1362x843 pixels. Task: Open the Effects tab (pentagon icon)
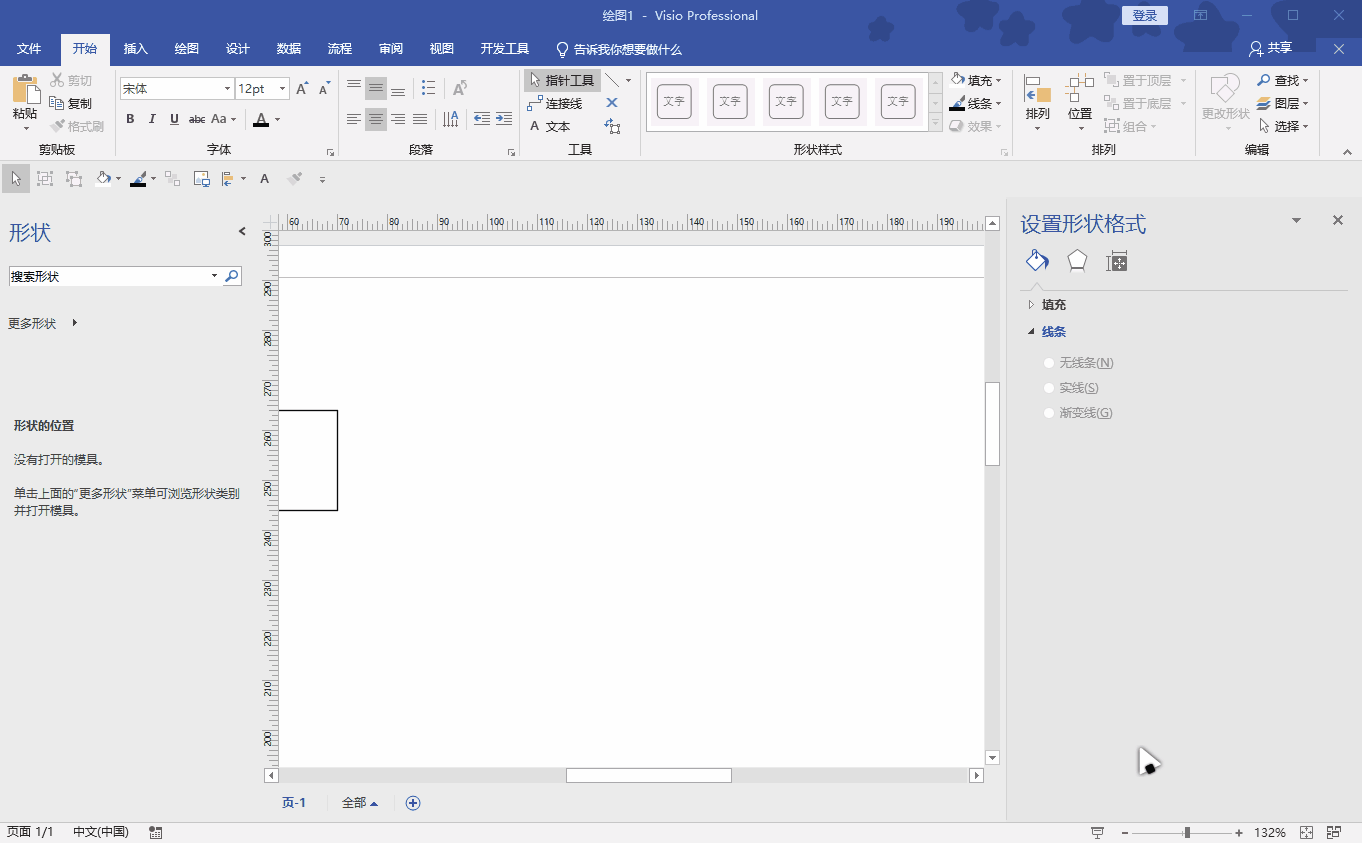(1076, 261)
